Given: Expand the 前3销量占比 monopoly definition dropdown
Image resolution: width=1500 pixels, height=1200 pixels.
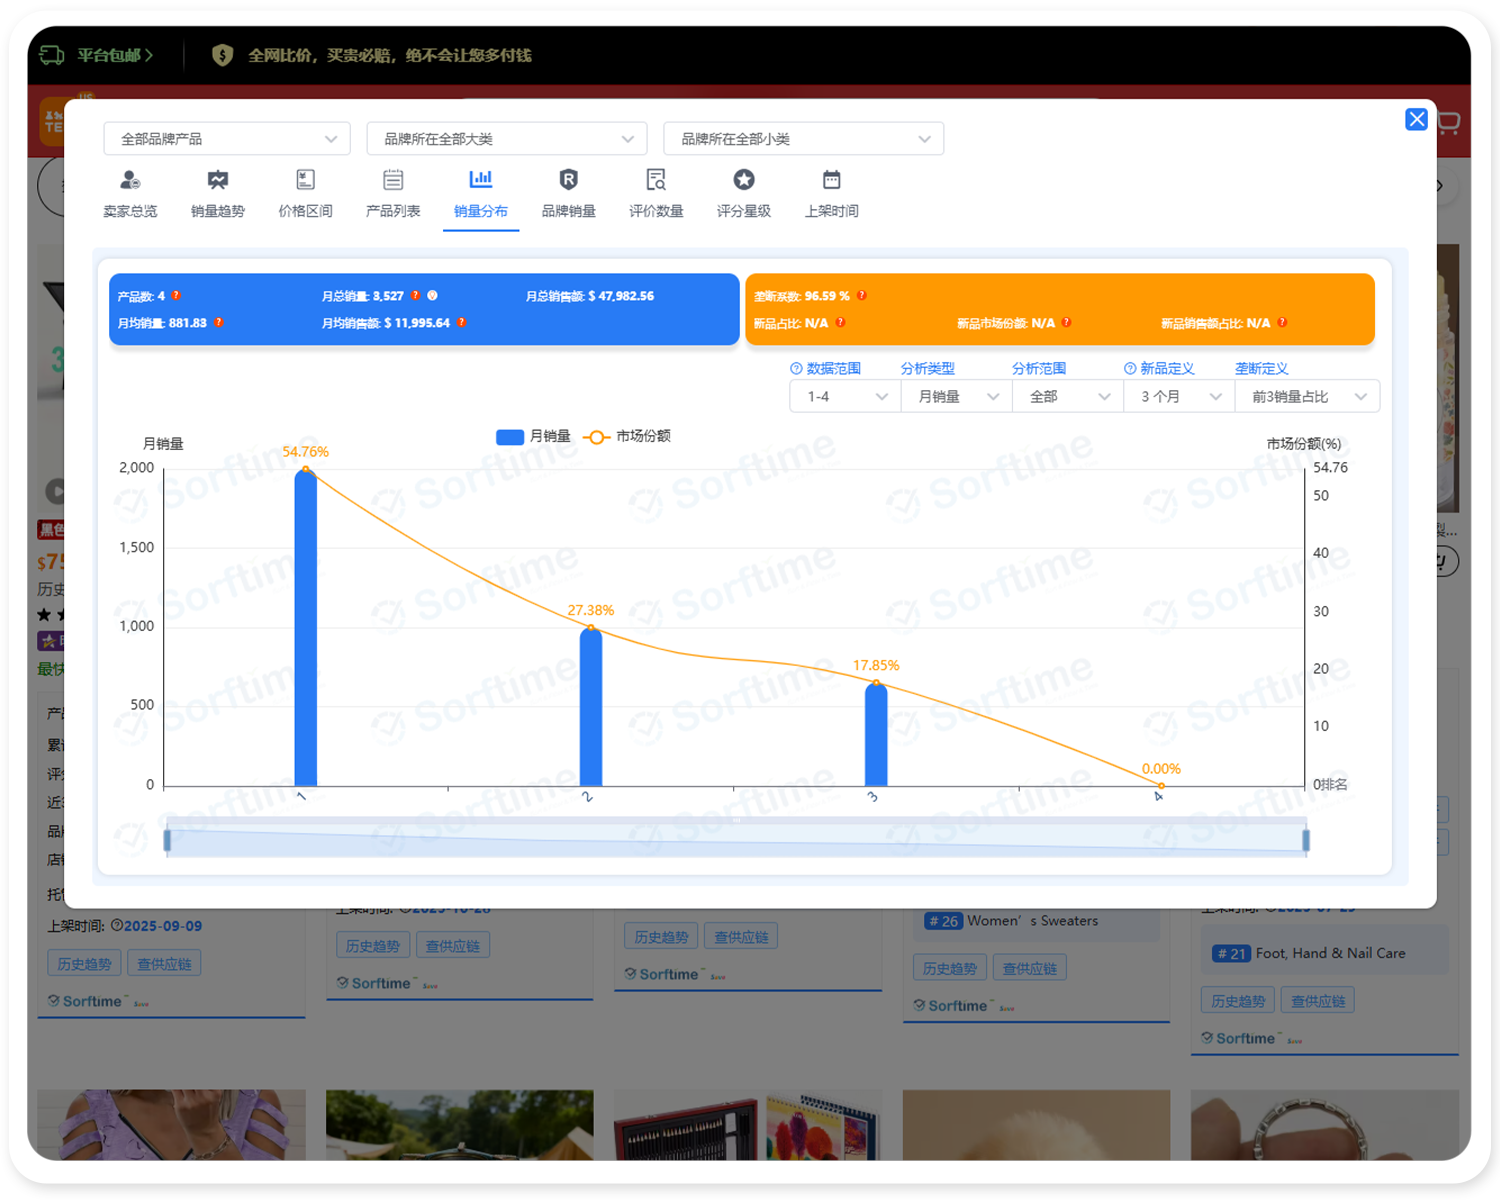Looking at the screenshot, I should (x=1306, y=397).
